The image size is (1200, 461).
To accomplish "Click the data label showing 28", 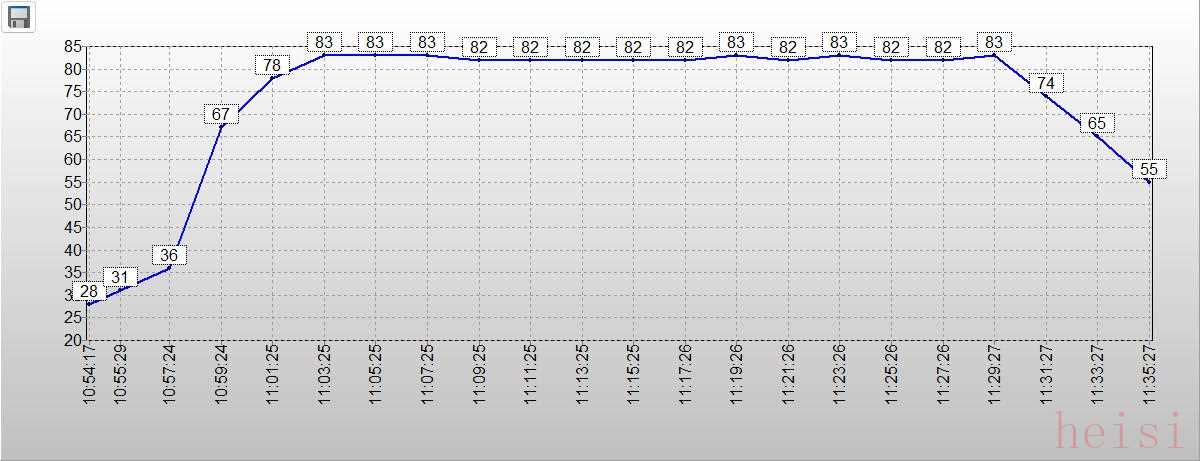I will (x=89, y=292).
